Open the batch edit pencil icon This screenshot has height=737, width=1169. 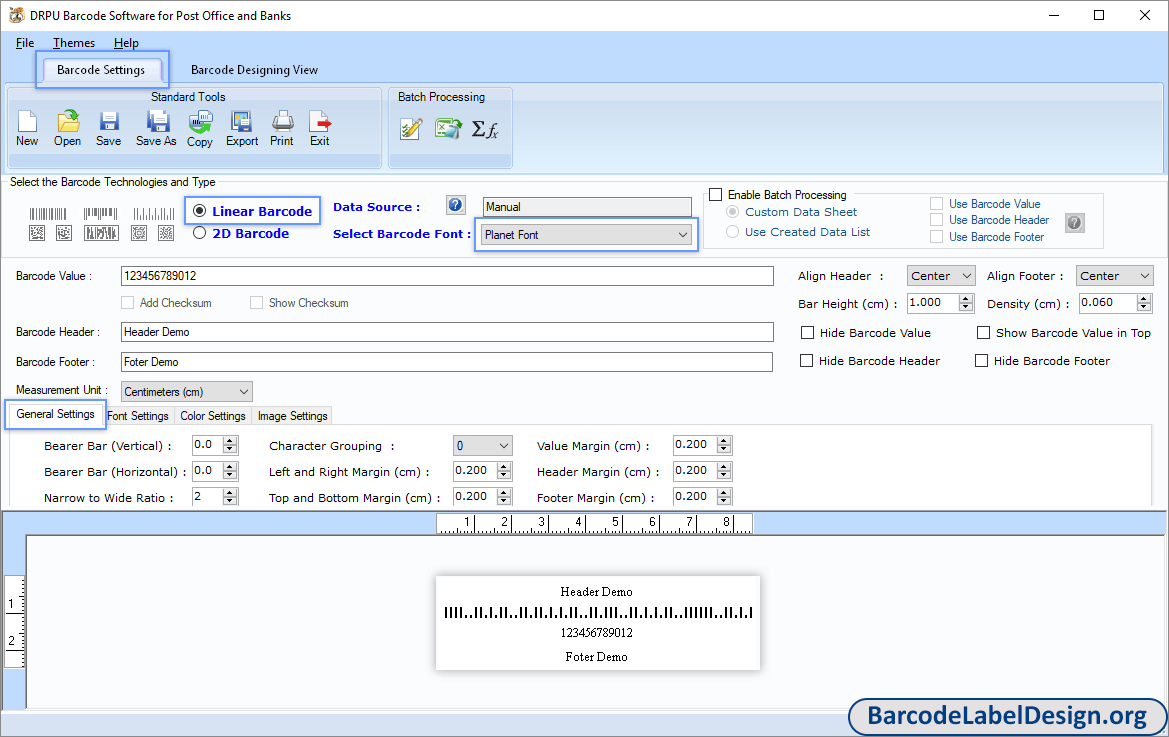point(411,129)
